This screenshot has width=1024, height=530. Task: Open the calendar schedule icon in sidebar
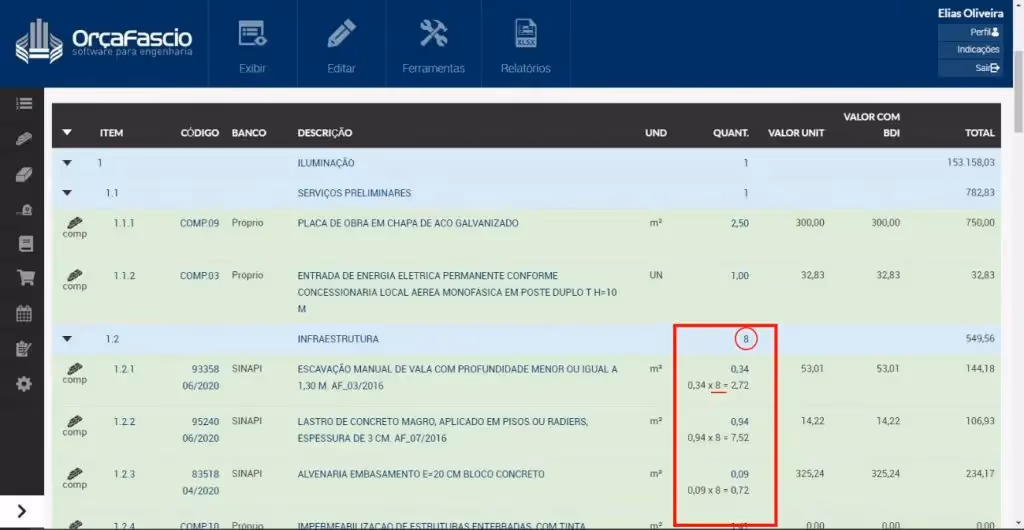[24, 313]
